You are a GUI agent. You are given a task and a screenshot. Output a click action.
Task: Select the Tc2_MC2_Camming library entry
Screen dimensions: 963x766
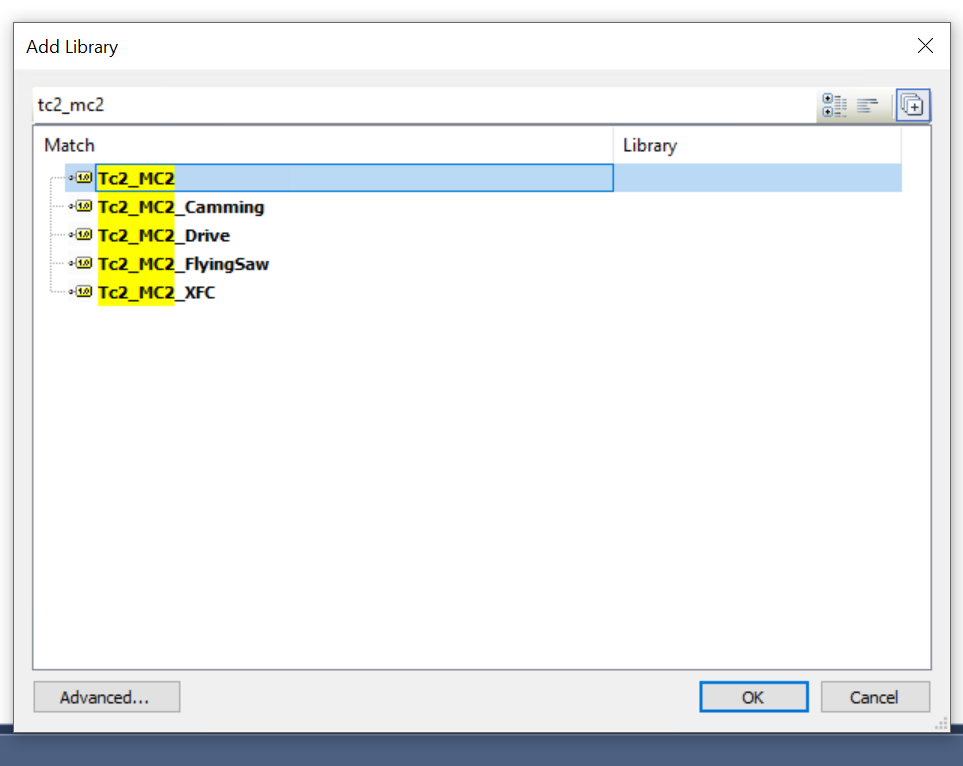[181, 207]
